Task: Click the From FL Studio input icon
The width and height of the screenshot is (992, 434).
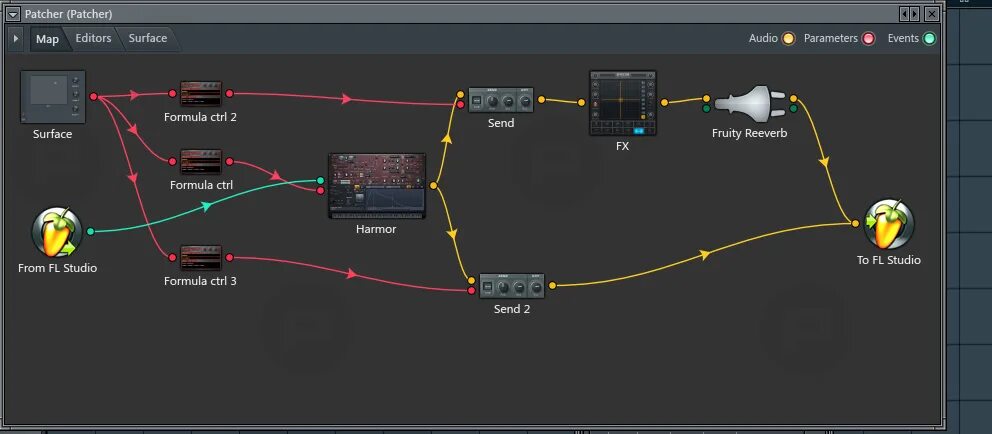Action: 57,232
